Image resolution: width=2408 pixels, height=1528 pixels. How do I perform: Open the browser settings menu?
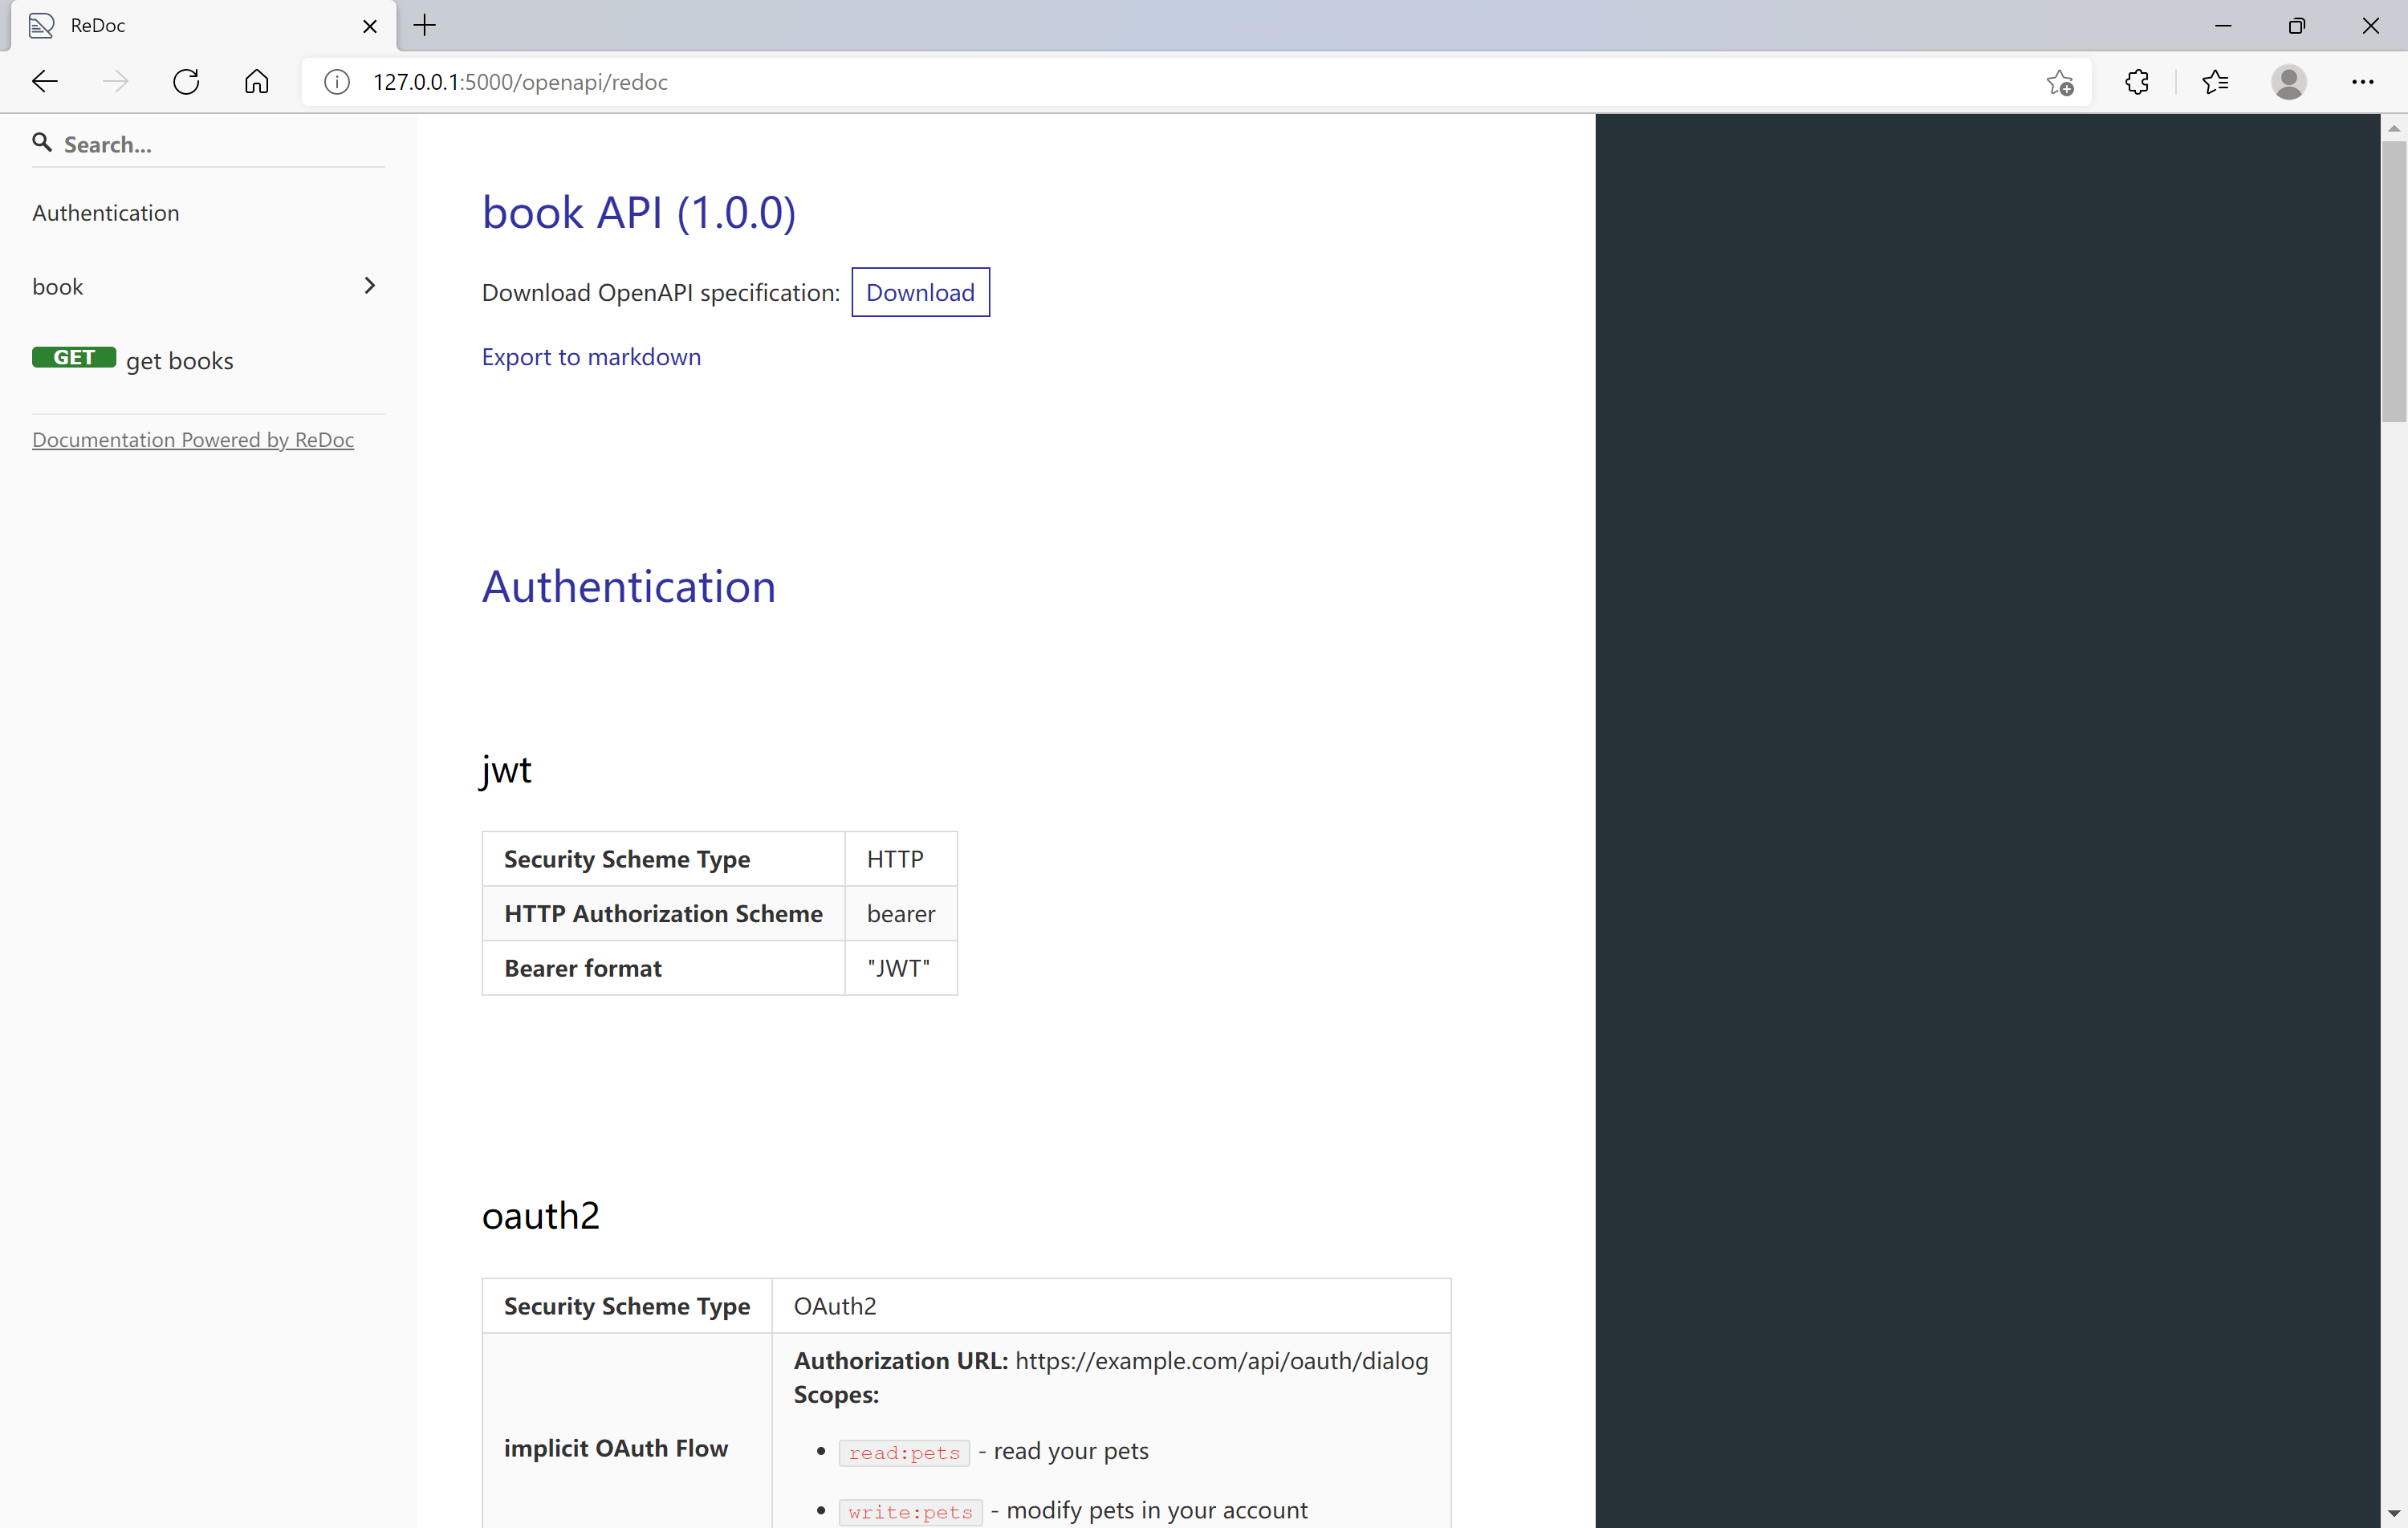point(2362,82)
